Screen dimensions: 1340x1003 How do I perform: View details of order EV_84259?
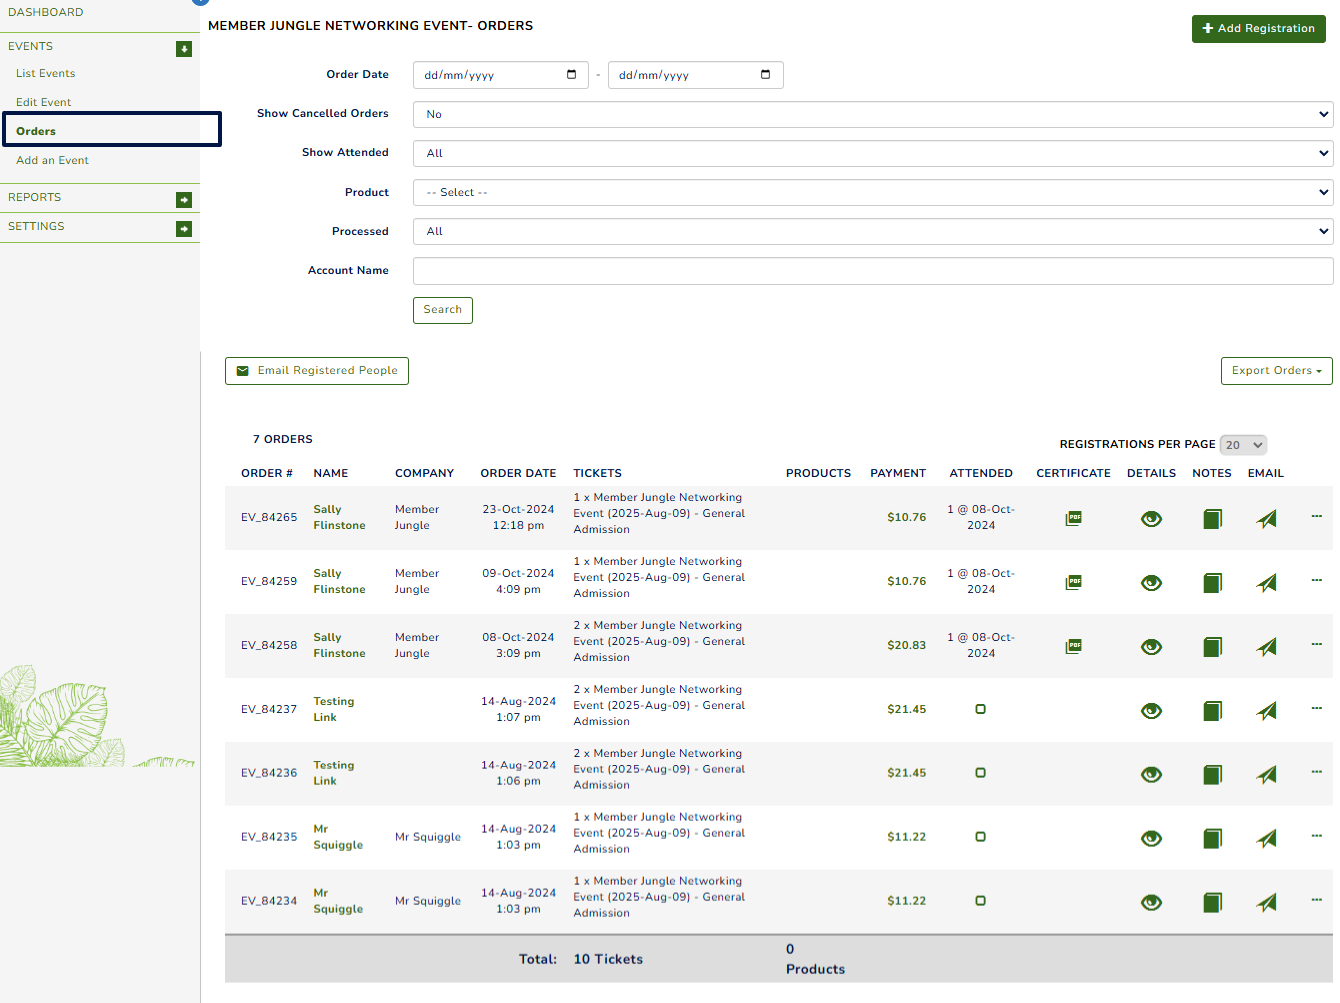[x=1151, y=582]
